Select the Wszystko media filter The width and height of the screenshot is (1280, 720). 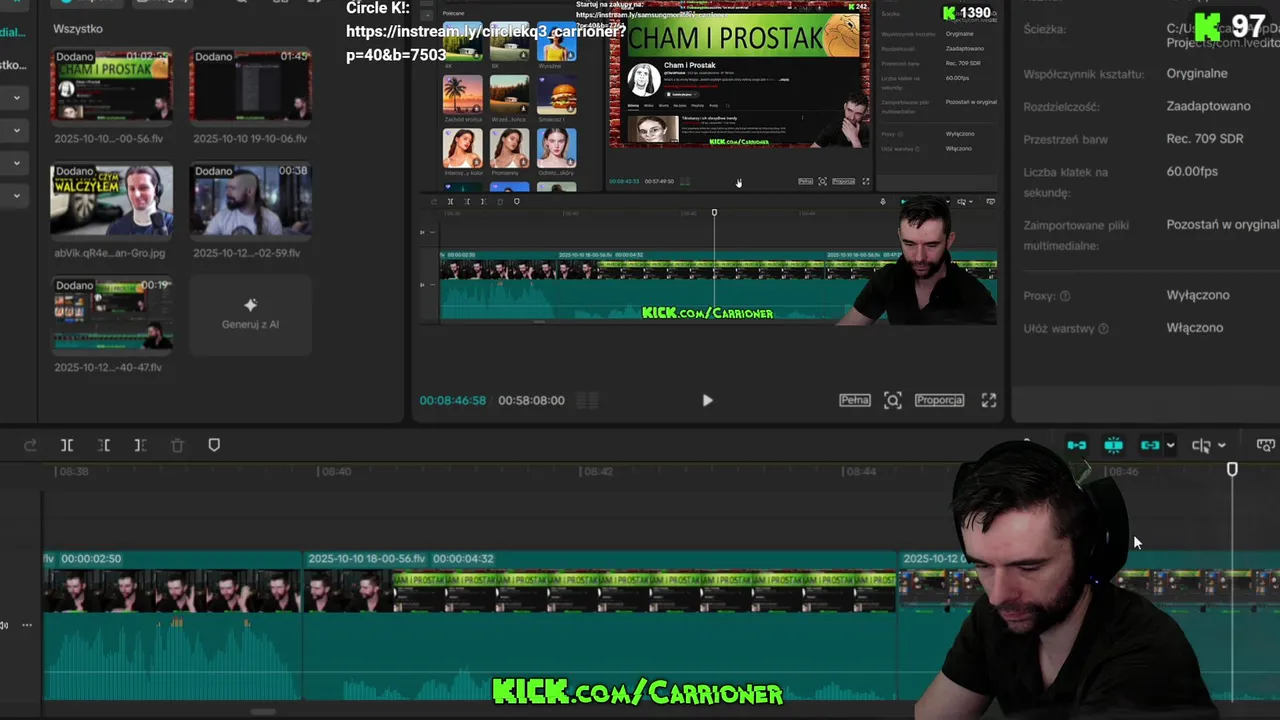click(x=77, y=29)
